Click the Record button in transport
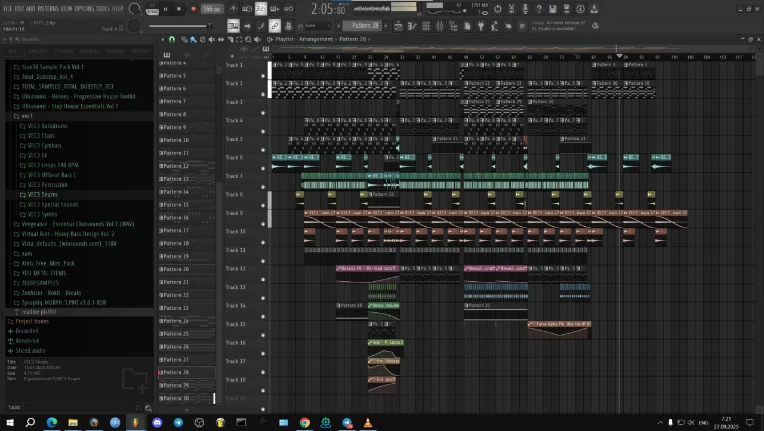The image size is (764, 431). [x=193, y=8]
